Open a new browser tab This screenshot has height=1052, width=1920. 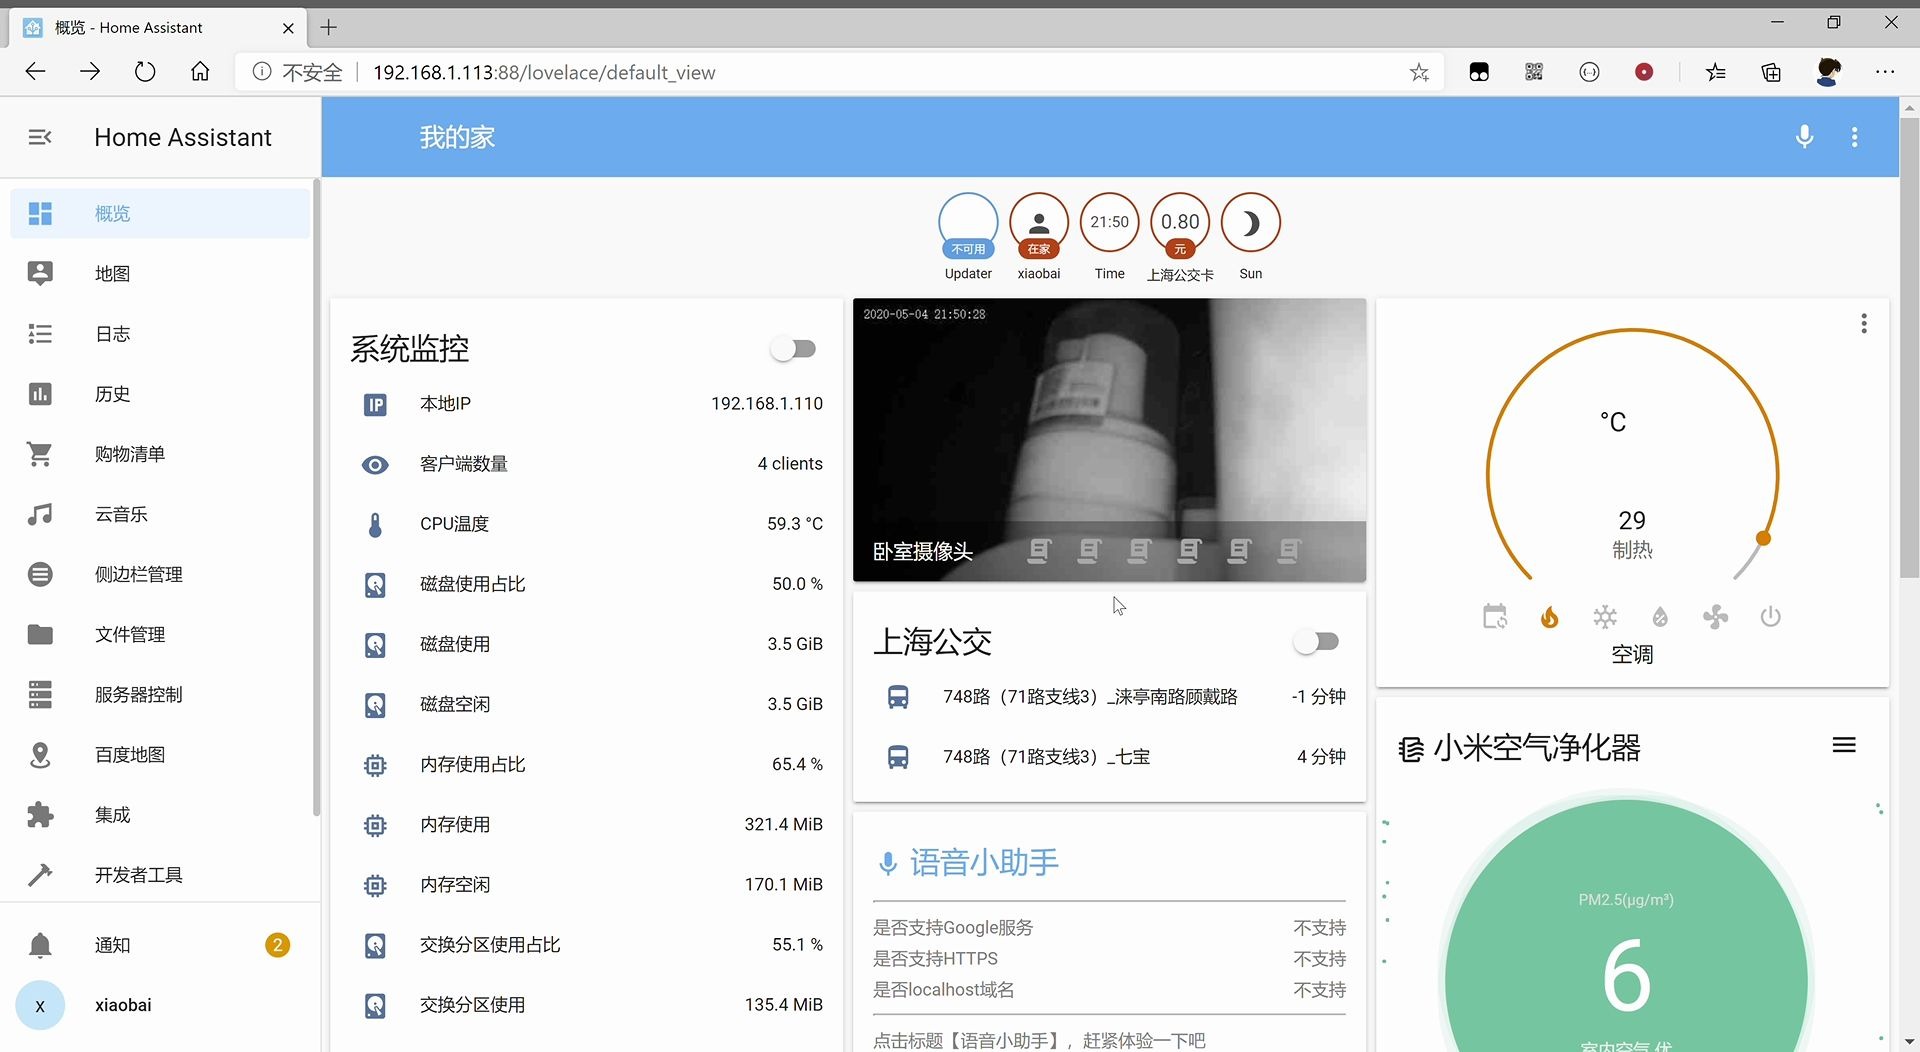[x=328, y=27]
